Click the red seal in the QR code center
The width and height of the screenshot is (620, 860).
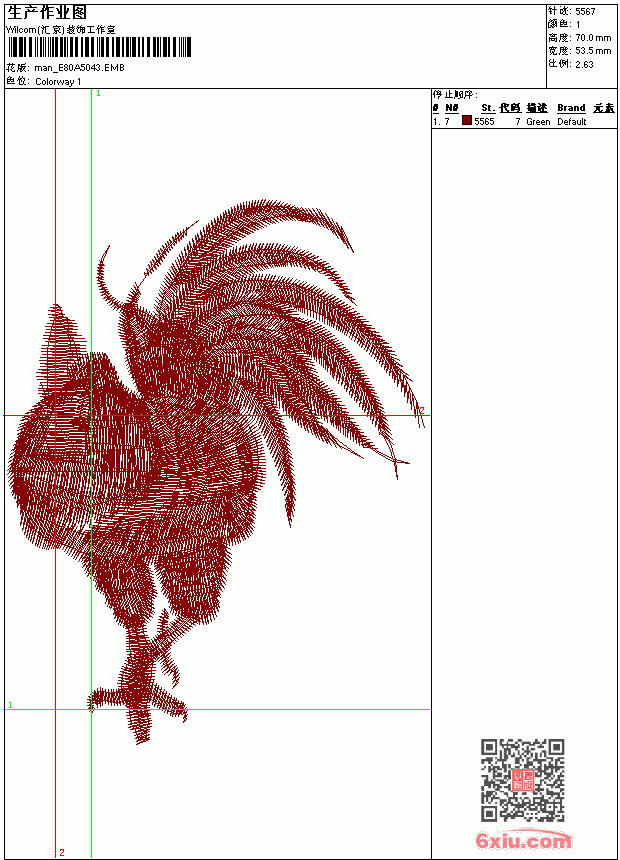522,780
